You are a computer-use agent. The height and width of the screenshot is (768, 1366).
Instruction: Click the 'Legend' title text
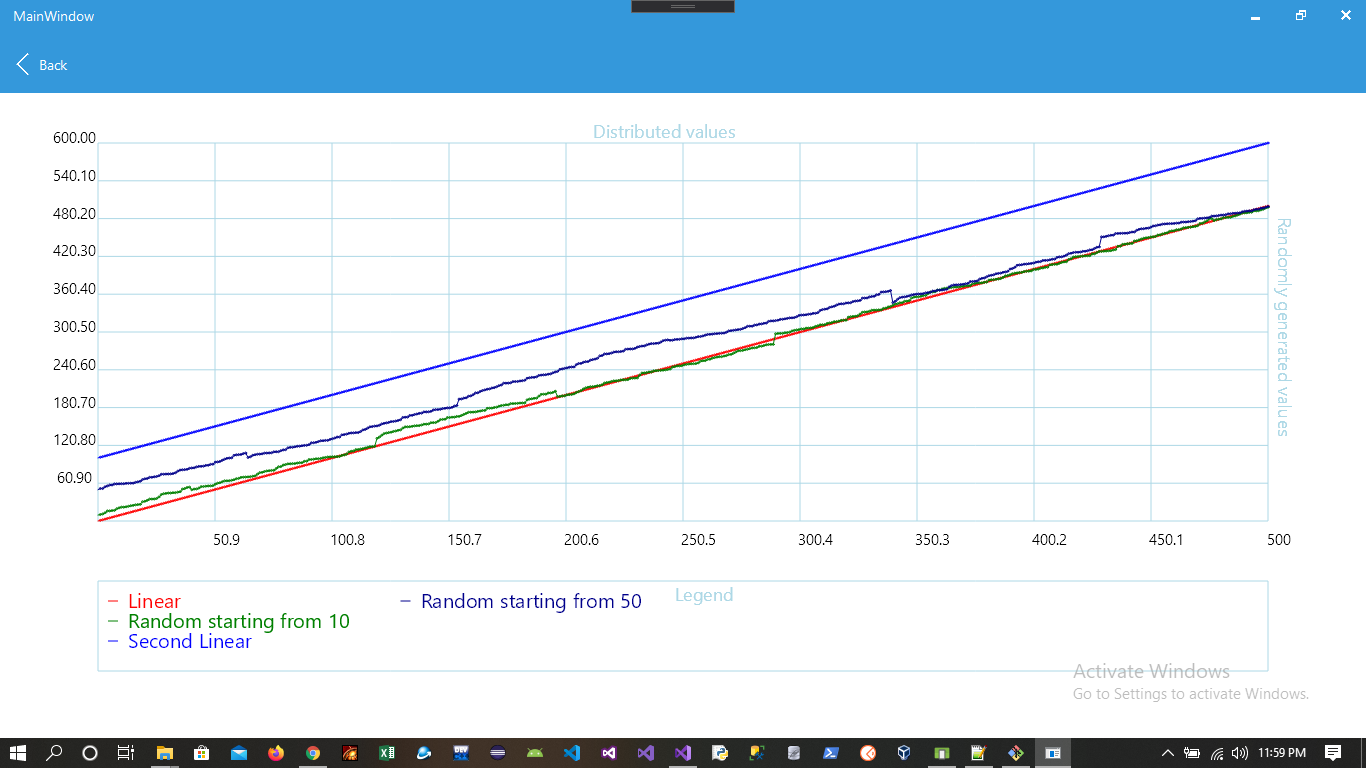[704, 595]
